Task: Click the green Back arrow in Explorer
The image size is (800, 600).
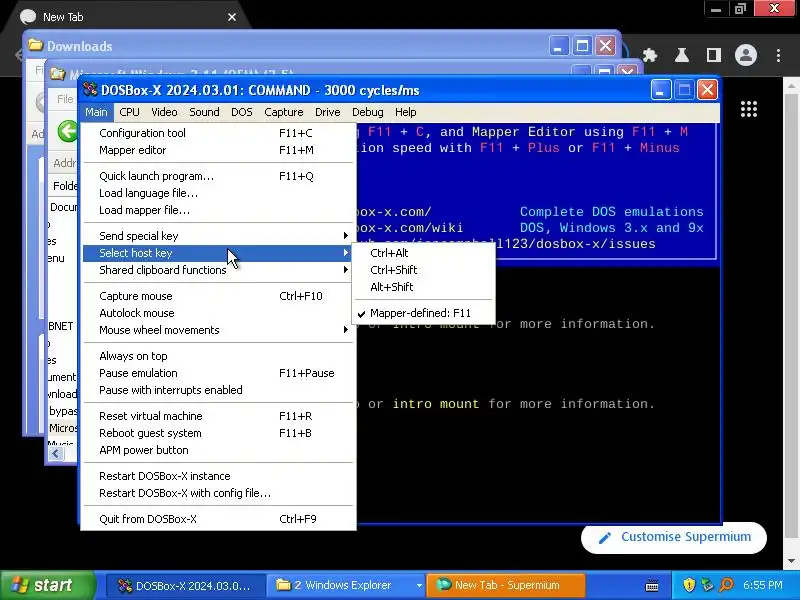Action: [x=67, y=132]
